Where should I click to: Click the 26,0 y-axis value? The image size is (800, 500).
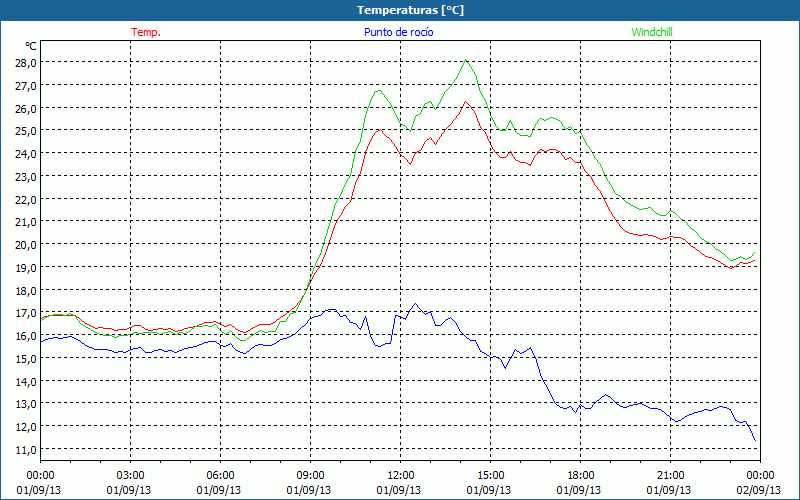tap(26, 109)
